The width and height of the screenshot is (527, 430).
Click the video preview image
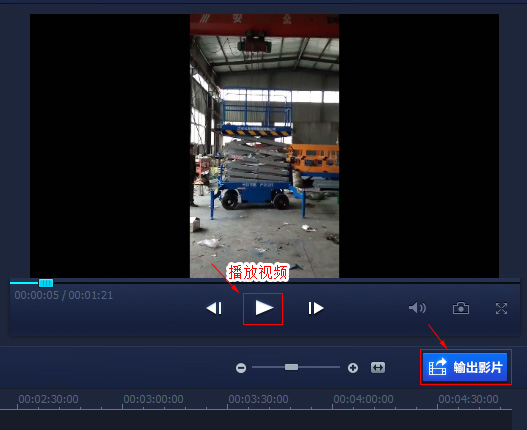point(265,146)
